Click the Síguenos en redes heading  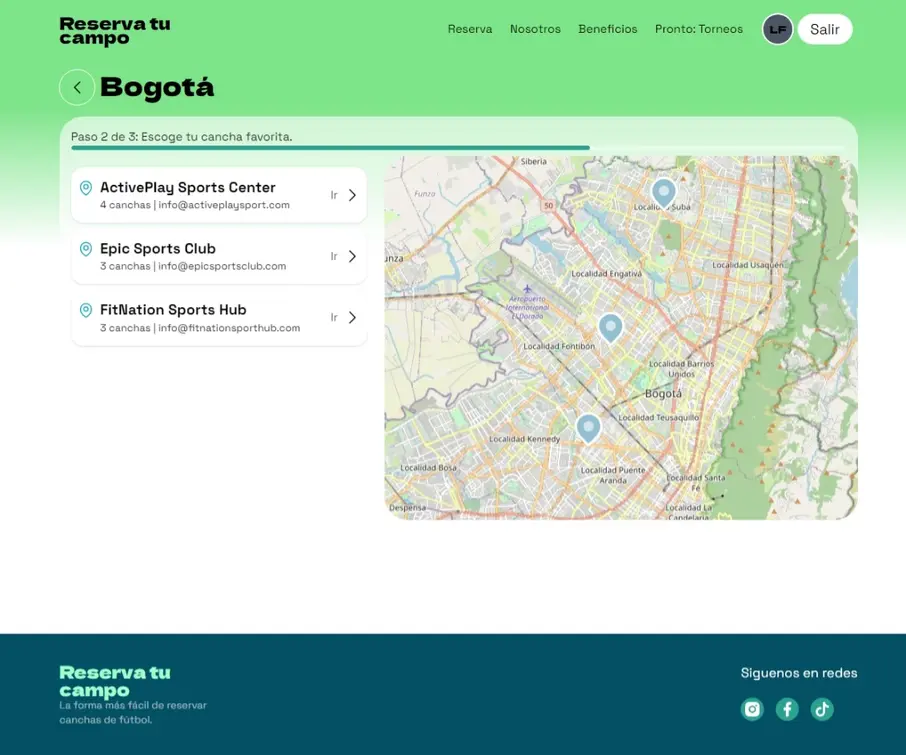click(x=799, y=673)
